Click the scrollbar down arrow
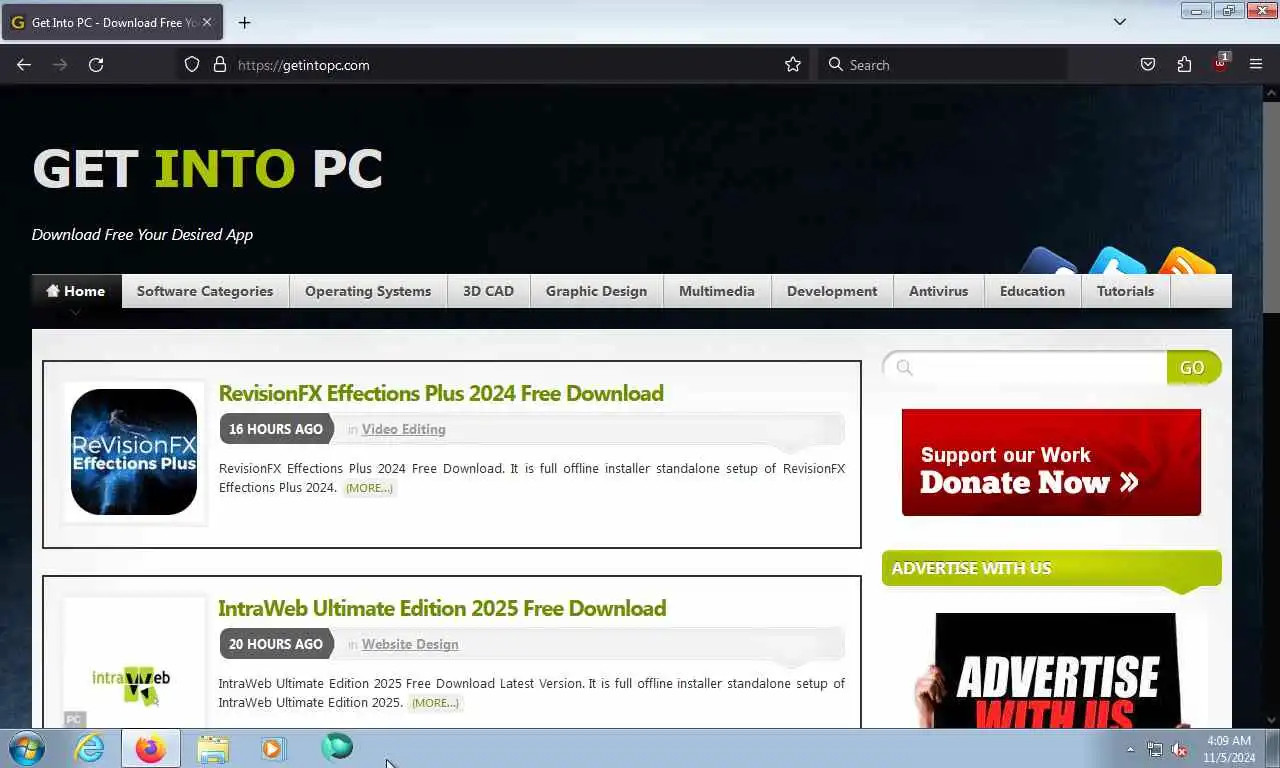The width and height of the screenshot is (1280, 768). [1271, 719]
